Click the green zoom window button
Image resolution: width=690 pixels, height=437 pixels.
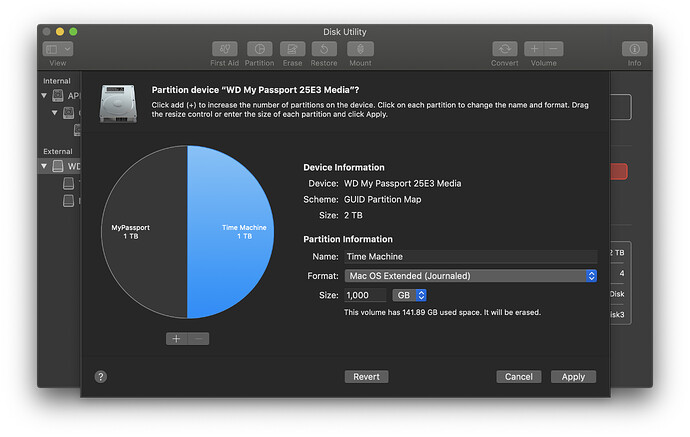73,32
